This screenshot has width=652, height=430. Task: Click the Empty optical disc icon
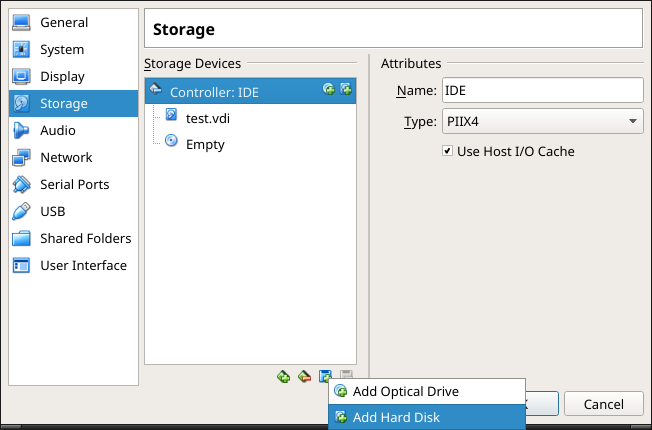point(171,143)
